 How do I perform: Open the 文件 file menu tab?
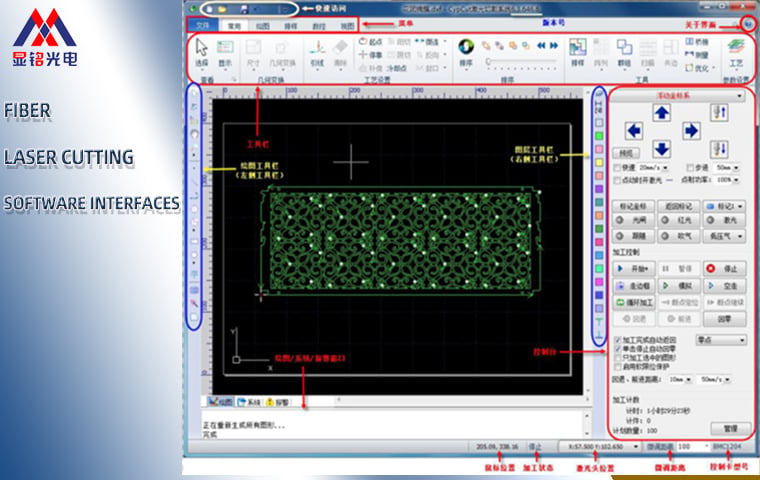coord(202,26)
